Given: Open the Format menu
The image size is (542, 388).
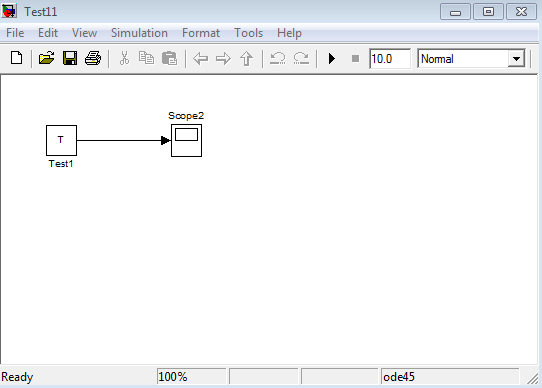Looking at the screenshot, I should coord(201,33).
